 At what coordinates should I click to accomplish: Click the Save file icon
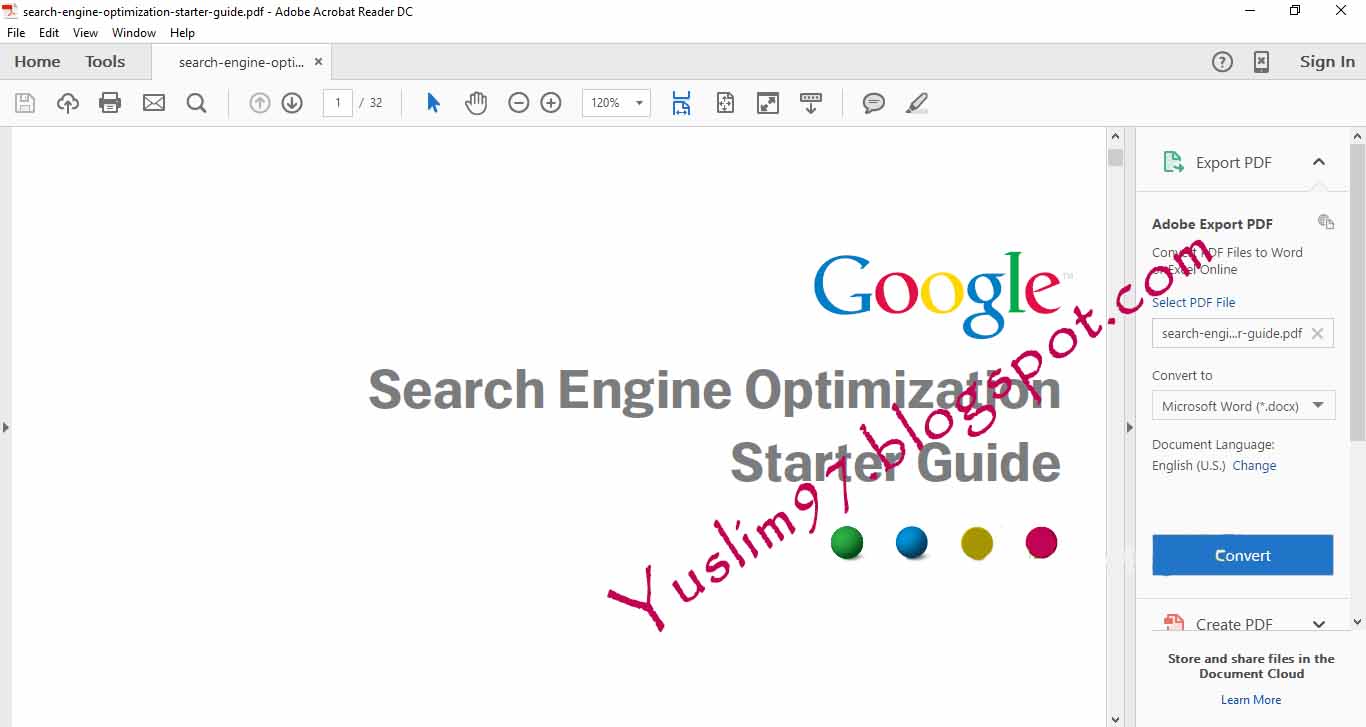pos(25,103)
